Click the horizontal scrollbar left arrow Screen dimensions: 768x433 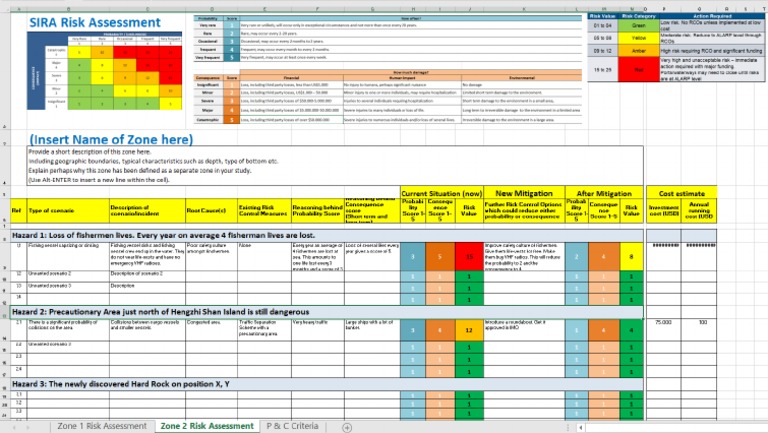click(580, 427)
